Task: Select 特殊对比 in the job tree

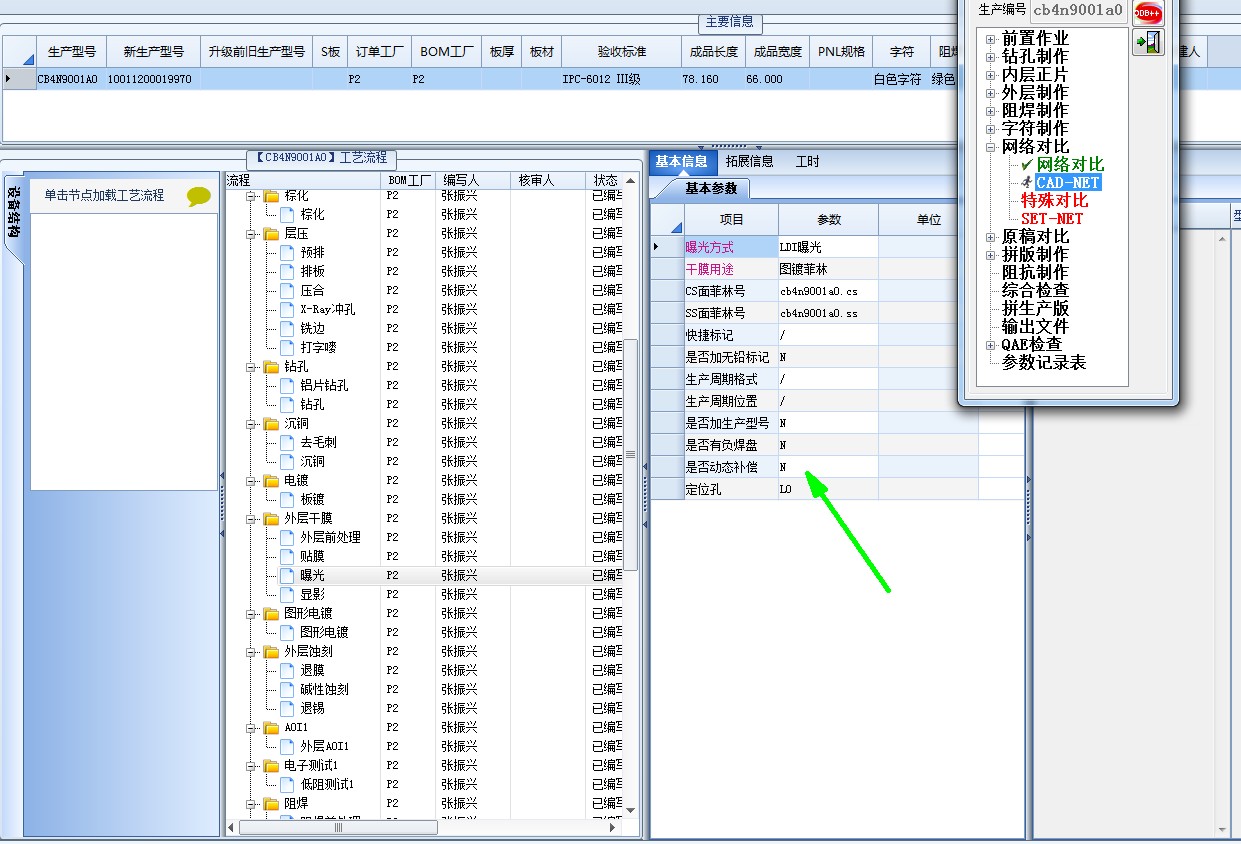Action: click(x=1054, y=200)
